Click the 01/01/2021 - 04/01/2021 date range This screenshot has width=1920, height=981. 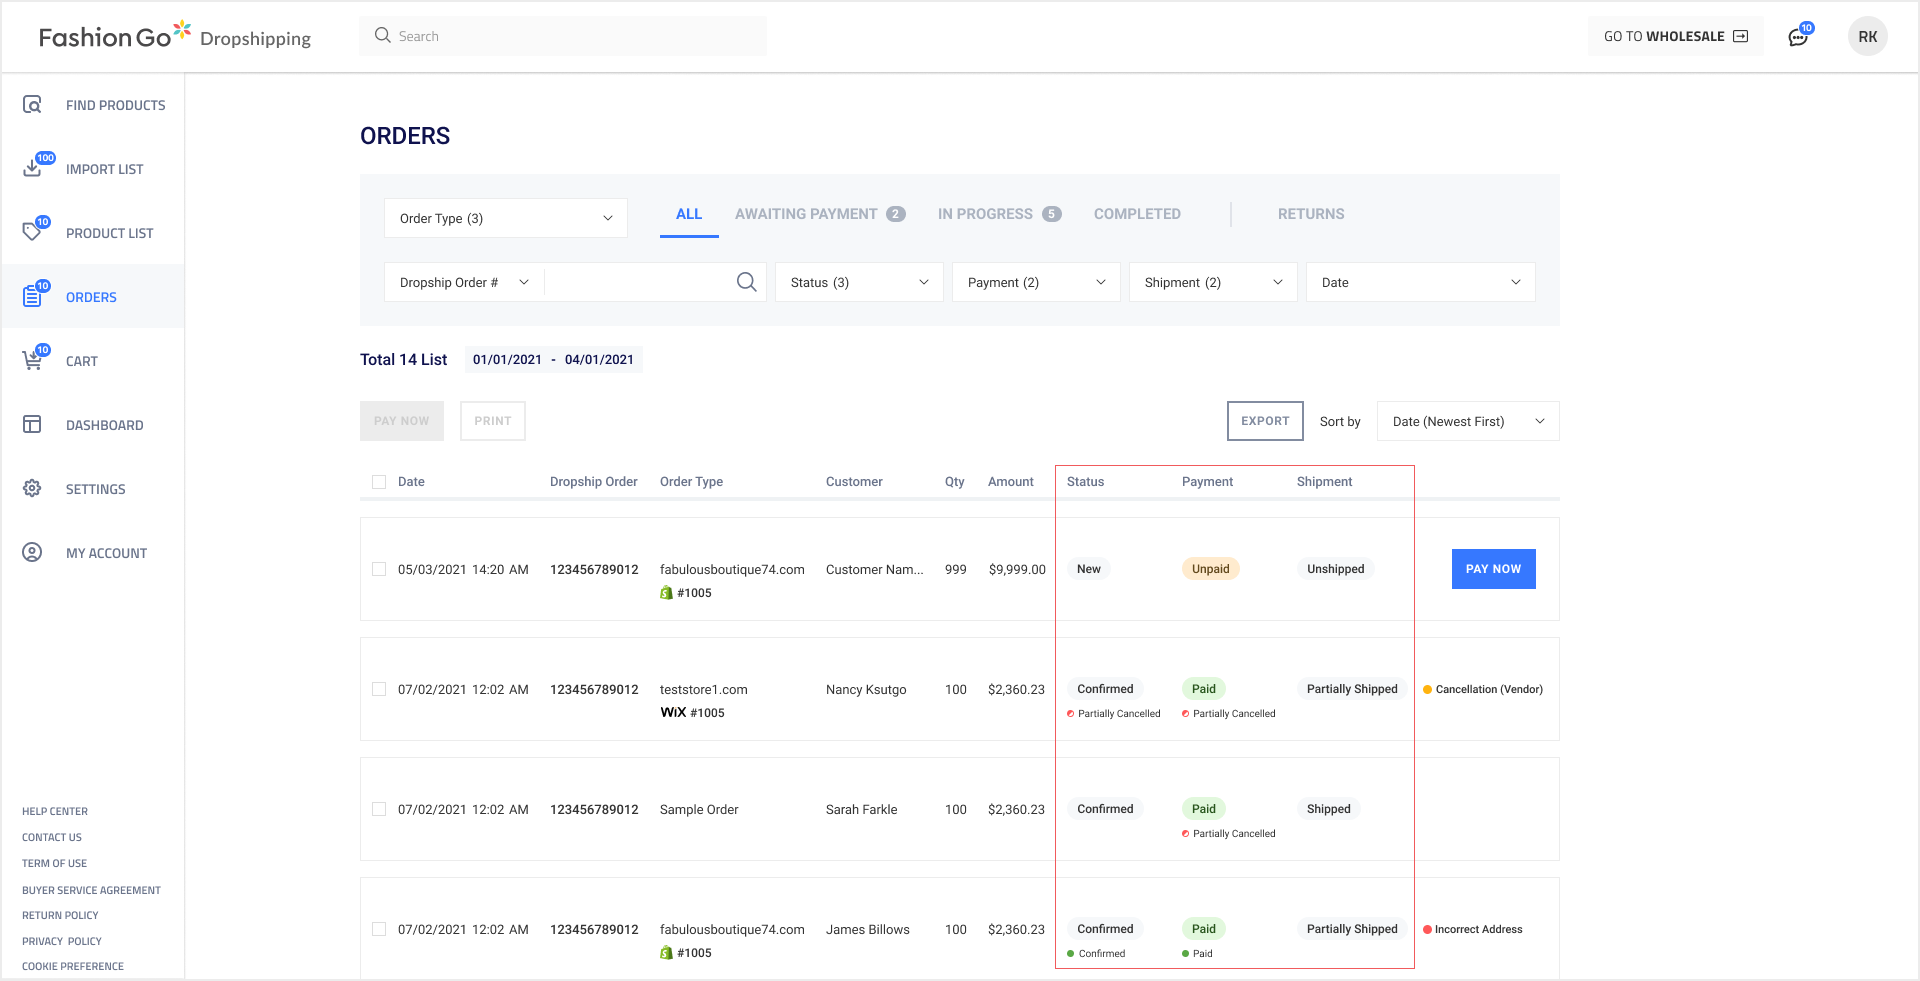553,359
